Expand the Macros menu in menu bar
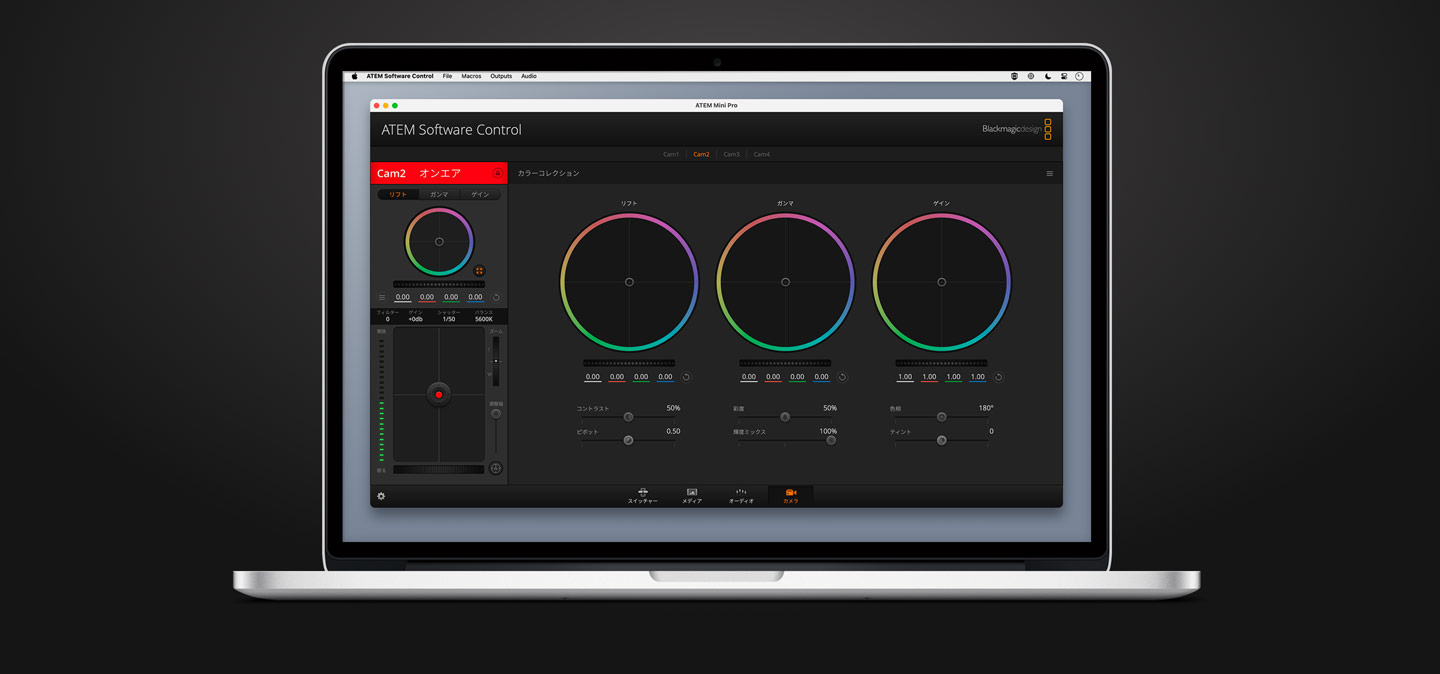 point(470,76)
